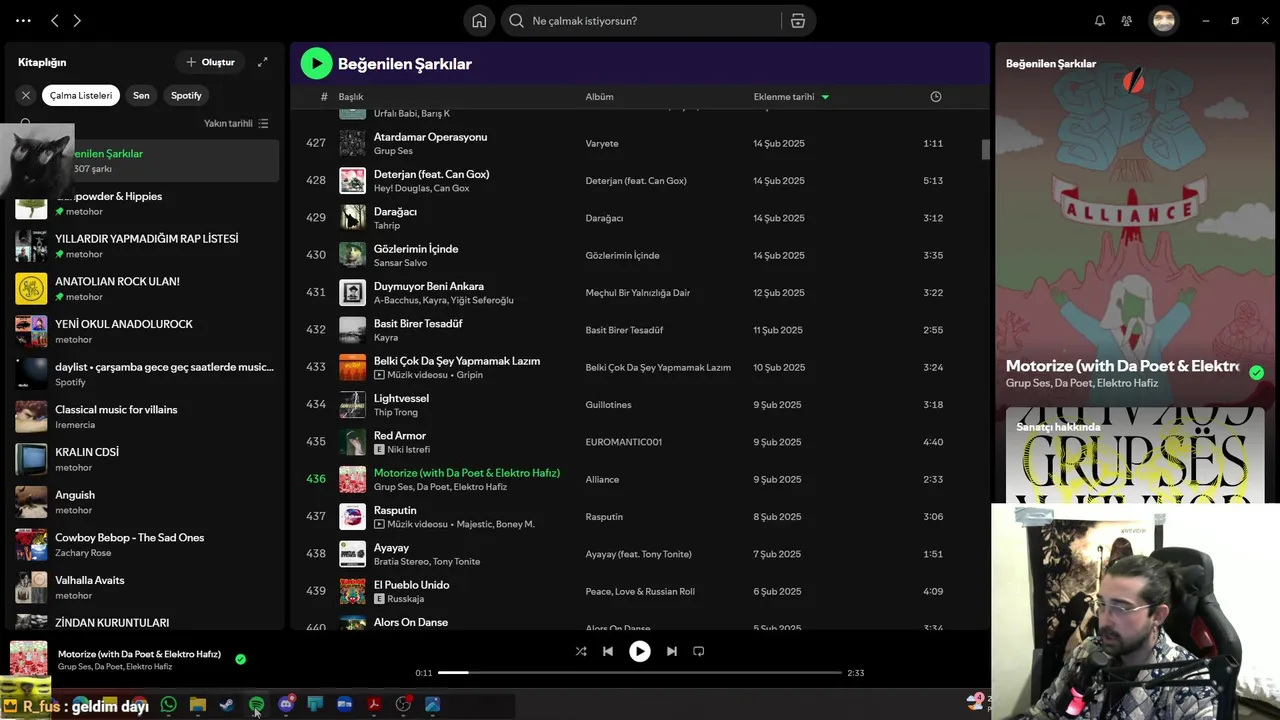Click now-playing album art in bottom bar
Viewport: 1280px width, 720px height.
(29, 659)
